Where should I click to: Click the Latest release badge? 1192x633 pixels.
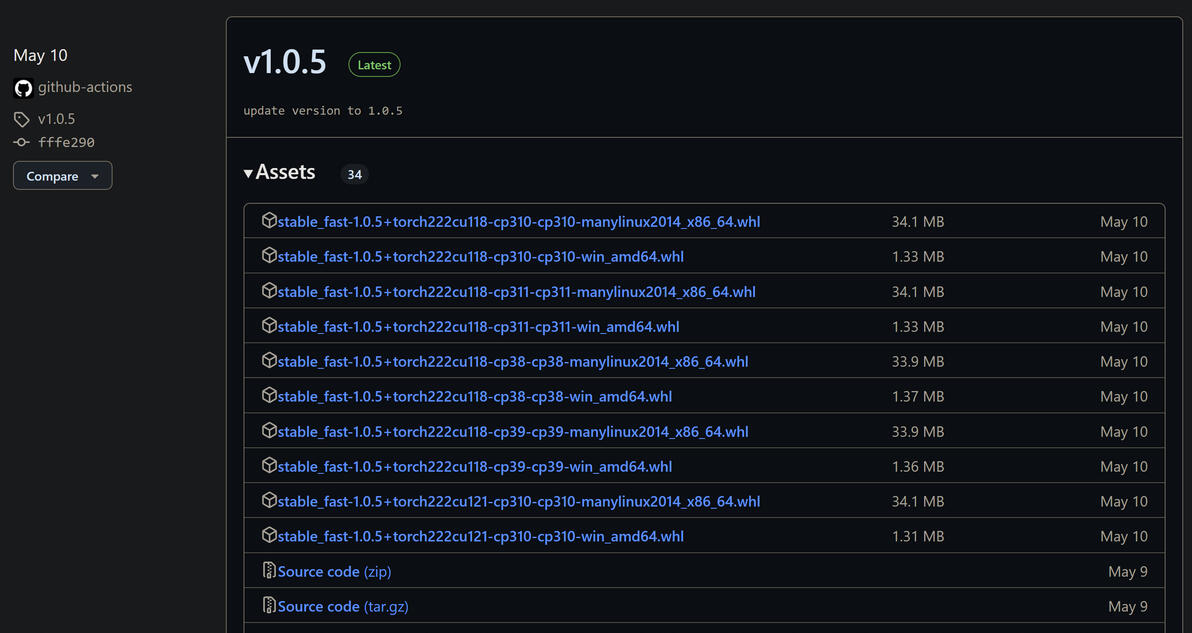pos(374,65)
